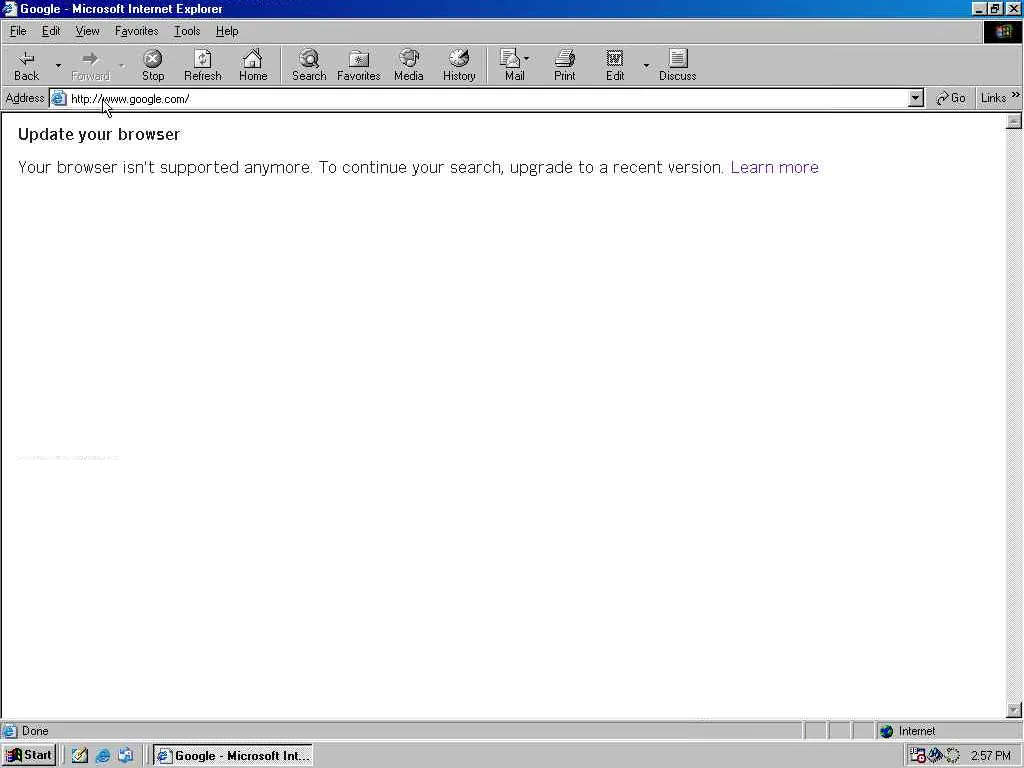Open the File menu
Screen dimensions: 1024x768
tap(18, 31)
